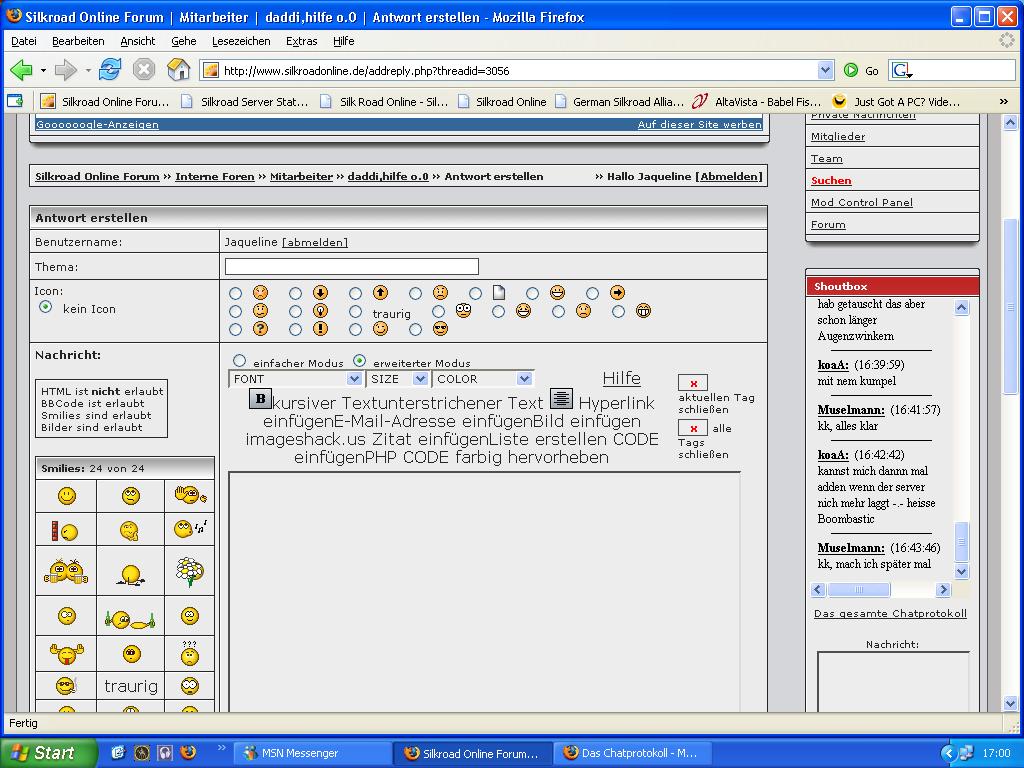Open the Mod Control Panel link
The width and height of the screenshot is (1024, 768).
tap(861, 202)
